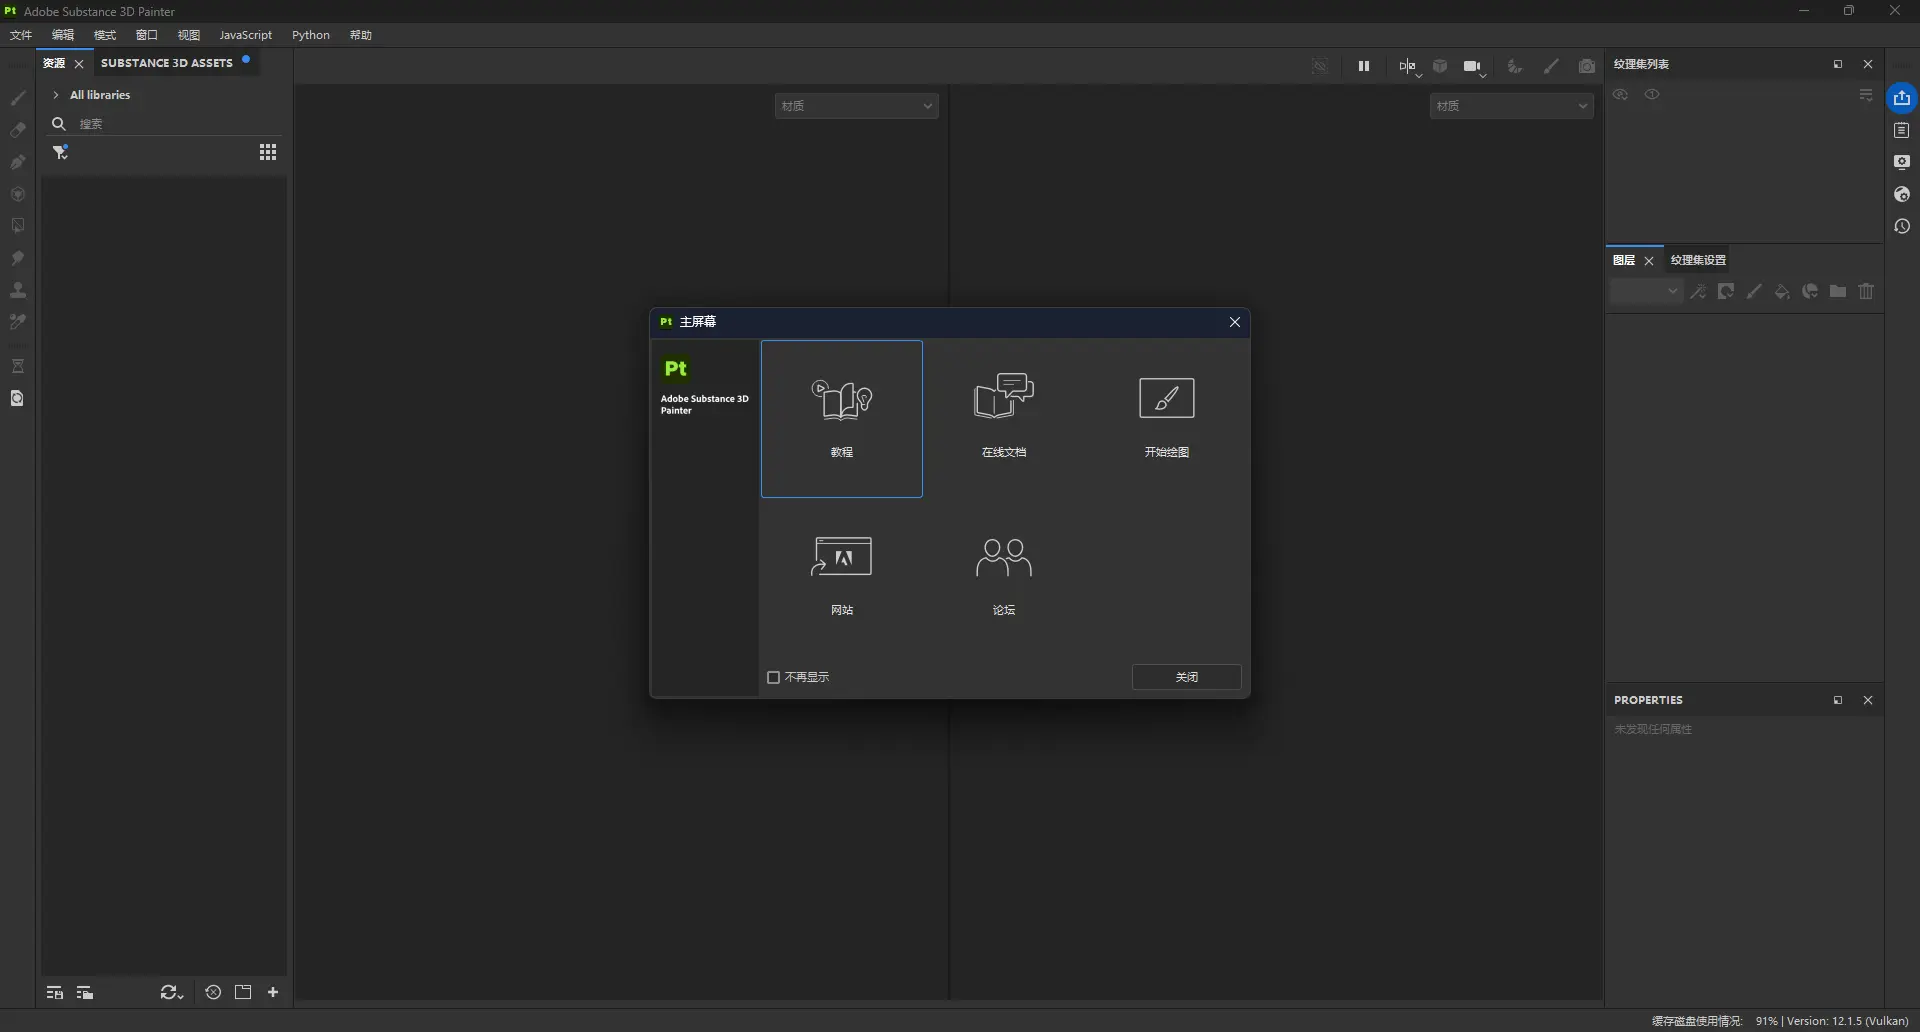
Task: Close the 主屏幕 dialog with the X
Action: tap(1234, 322)
